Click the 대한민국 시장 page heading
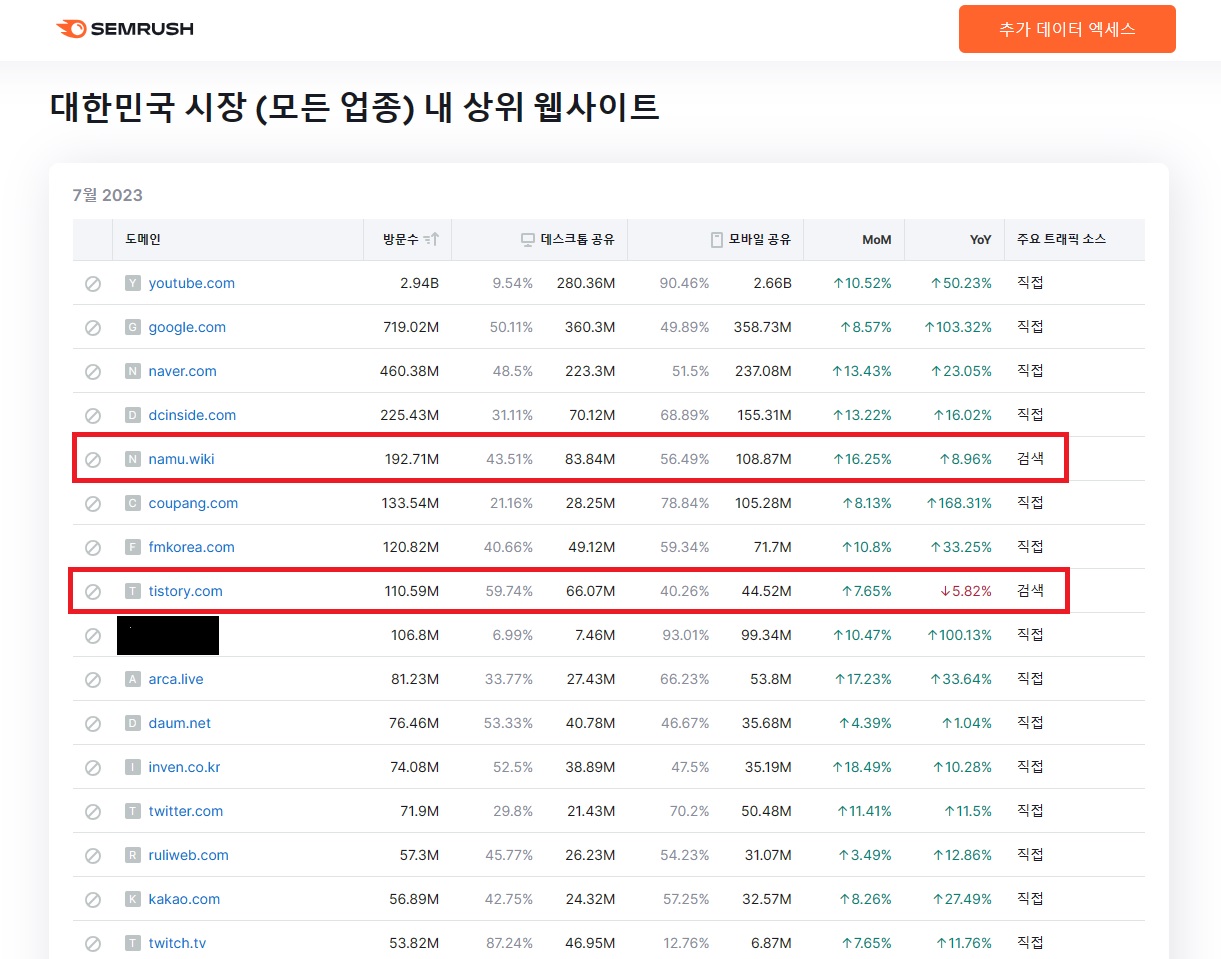Viewport: 1221px width, 959px height. [x=354, y=106]
